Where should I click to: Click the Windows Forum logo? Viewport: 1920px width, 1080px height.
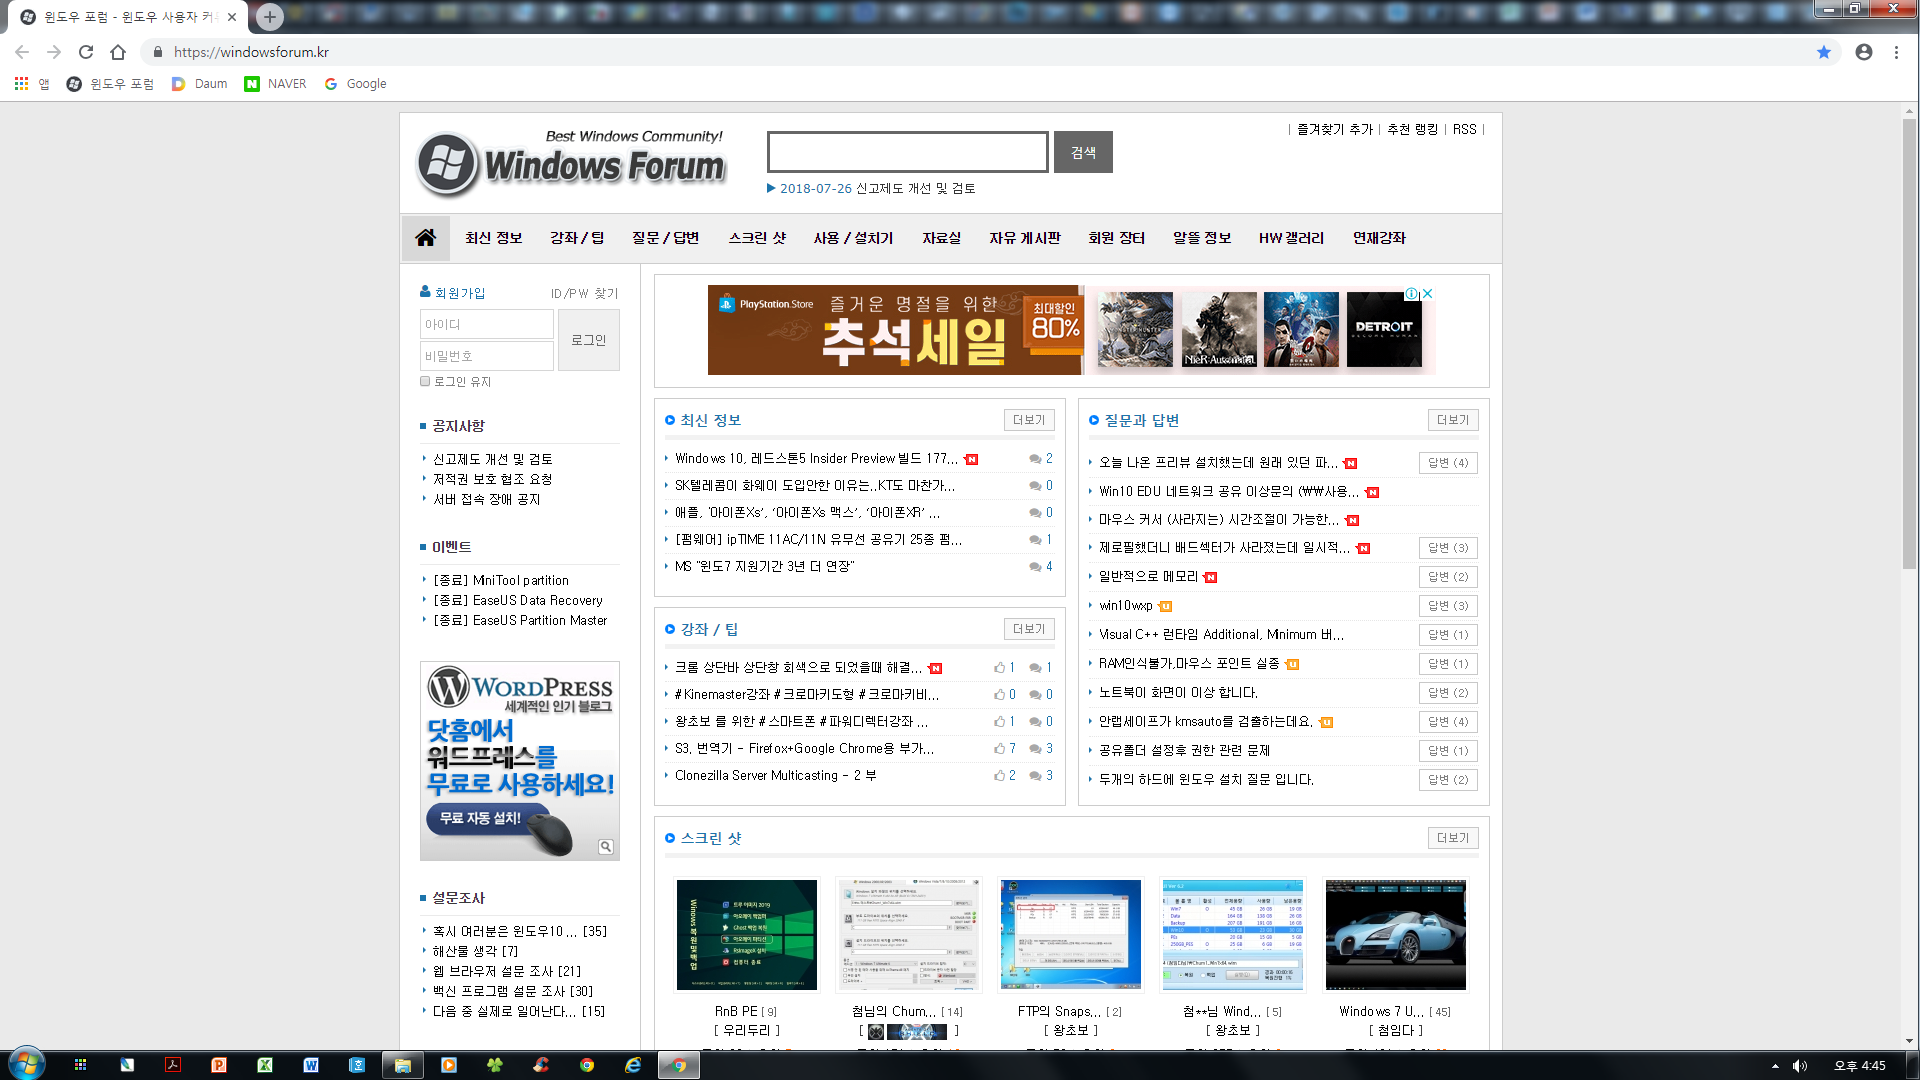coord(571,163)
